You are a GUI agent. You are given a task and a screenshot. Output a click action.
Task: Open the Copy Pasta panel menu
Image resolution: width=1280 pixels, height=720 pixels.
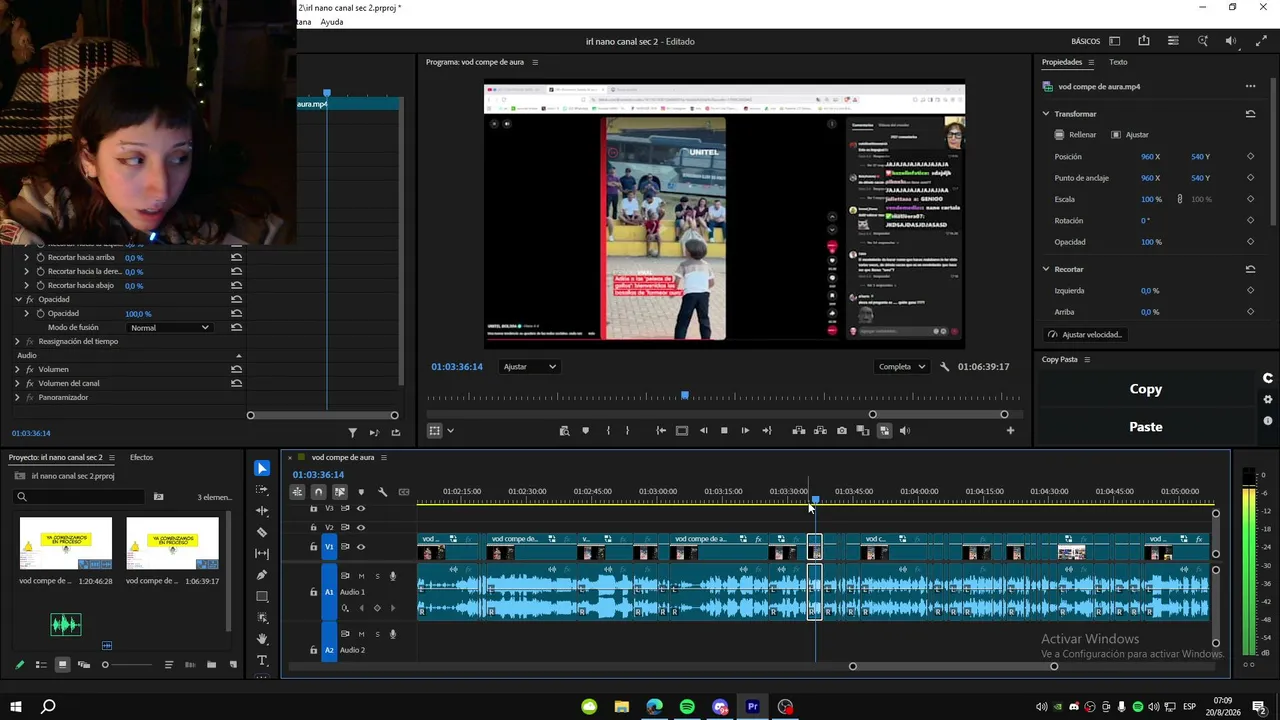click(1087, 360)
